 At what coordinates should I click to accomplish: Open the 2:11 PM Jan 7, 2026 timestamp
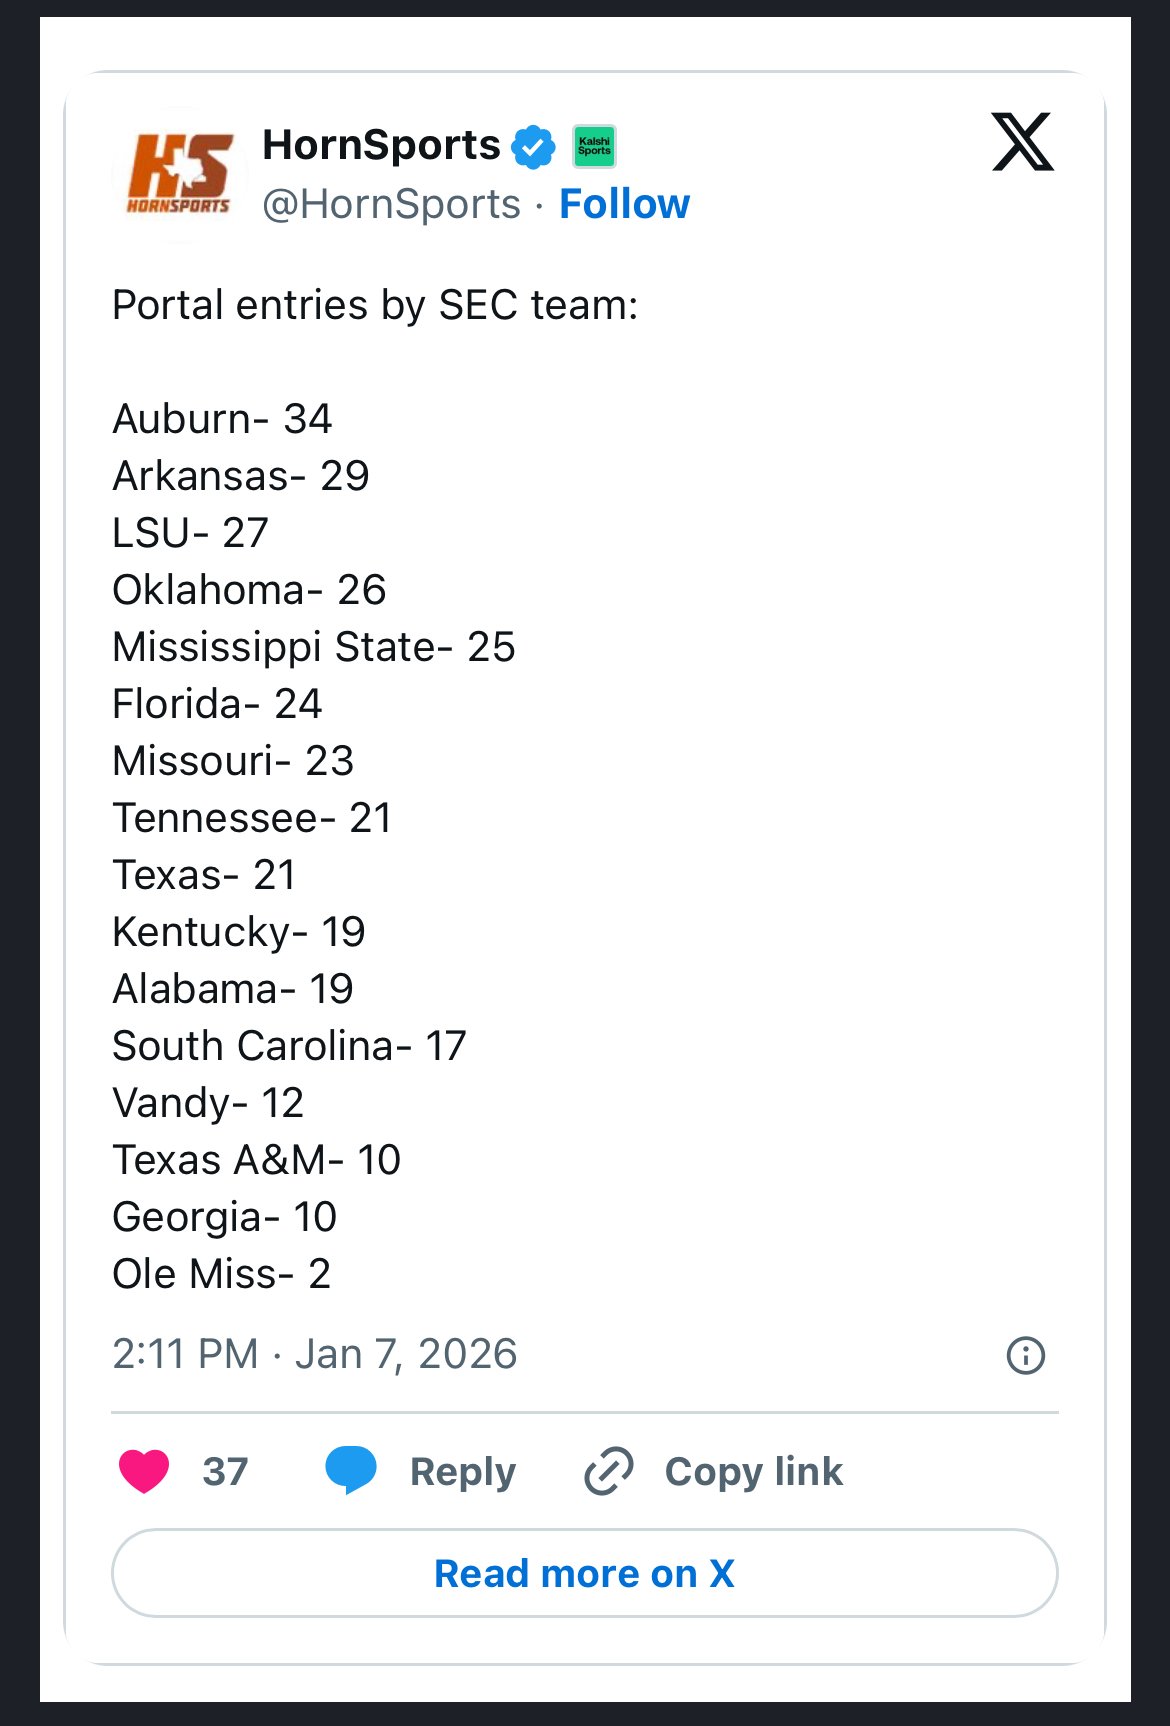315,1354
